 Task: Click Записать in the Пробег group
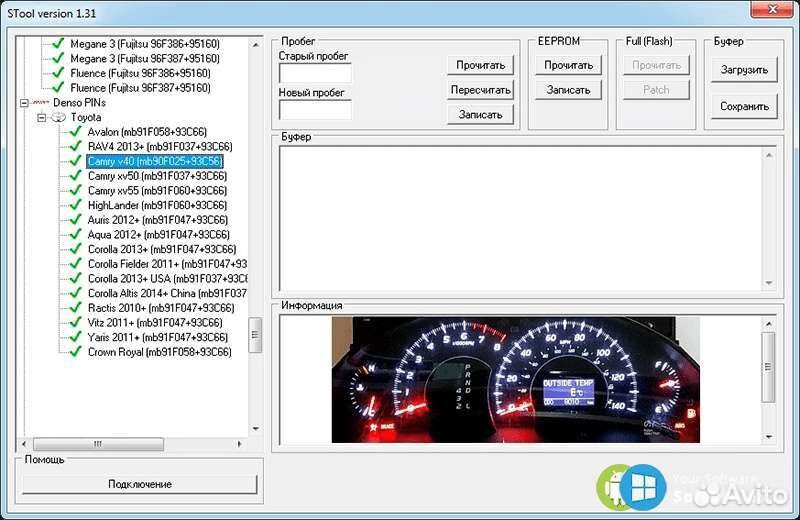click(480, 115)
